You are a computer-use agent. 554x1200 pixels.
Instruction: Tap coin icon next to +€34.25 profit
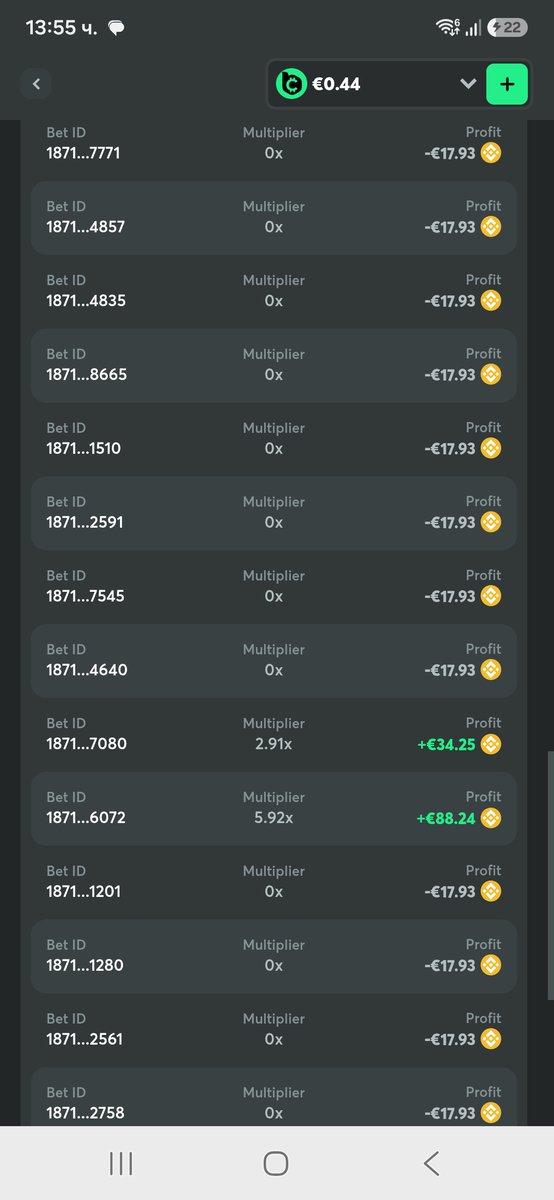490,744
